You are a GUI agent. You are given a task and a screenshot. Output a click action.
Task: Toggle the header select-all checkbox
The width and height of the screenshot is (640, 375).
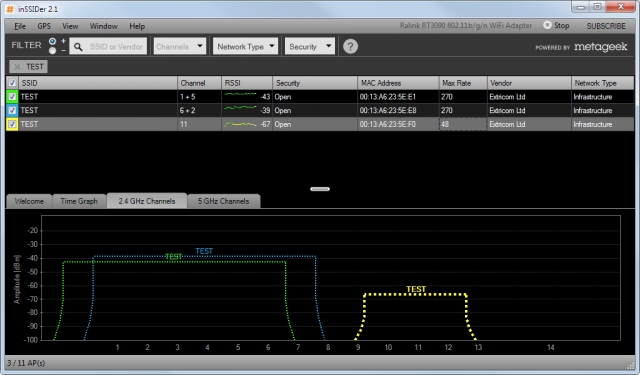pos(12,83)
